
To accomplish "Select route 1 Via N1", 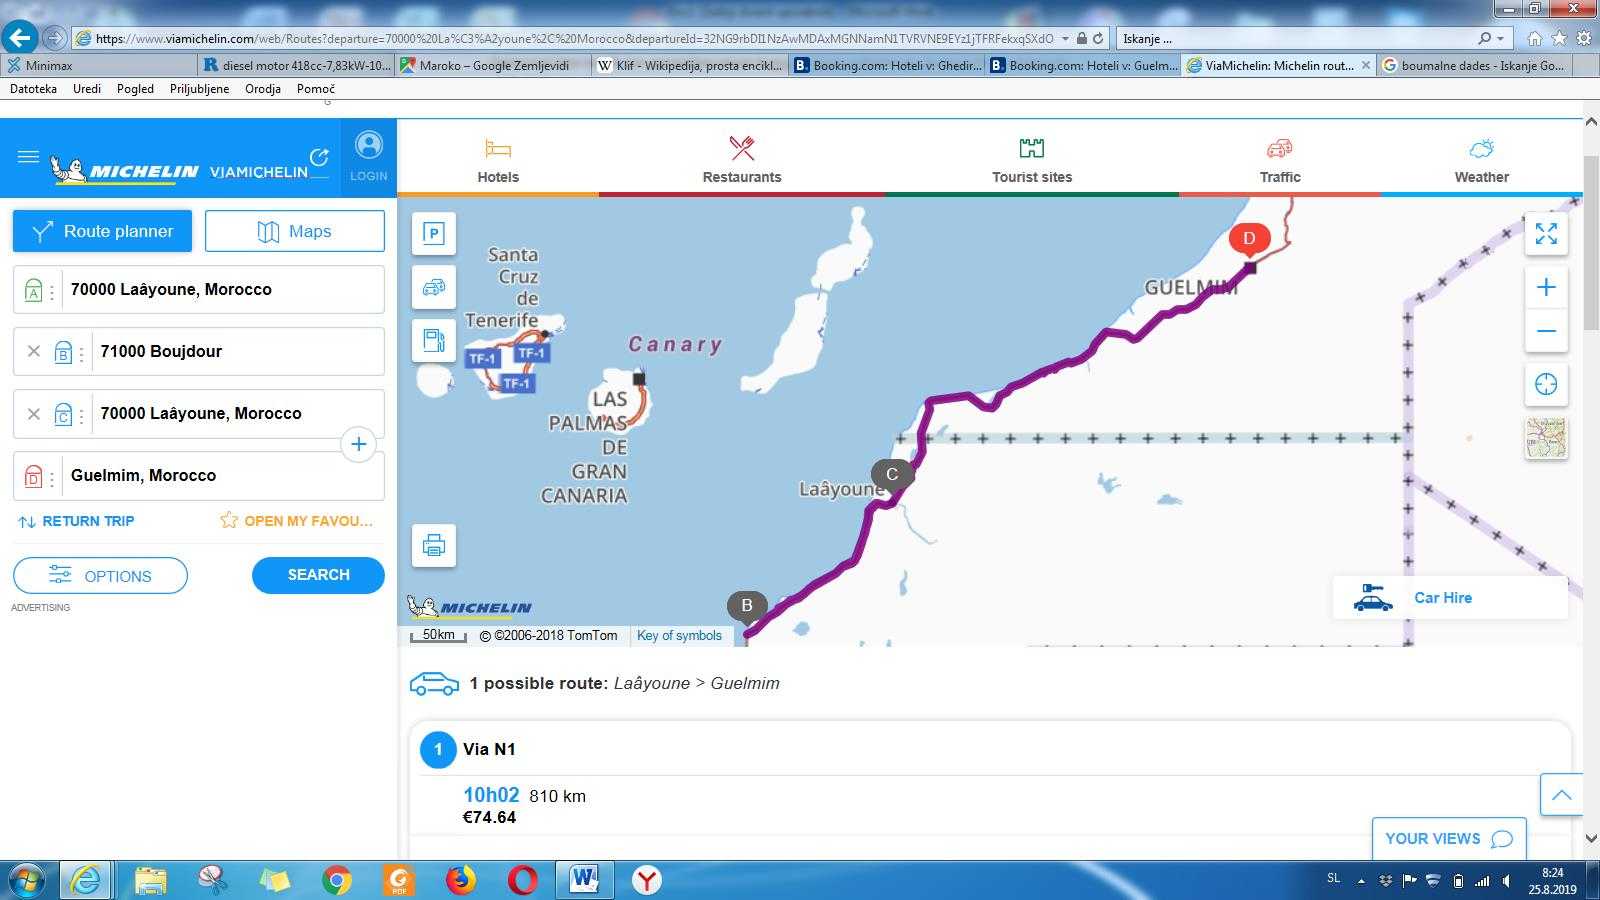I will 489,749.
